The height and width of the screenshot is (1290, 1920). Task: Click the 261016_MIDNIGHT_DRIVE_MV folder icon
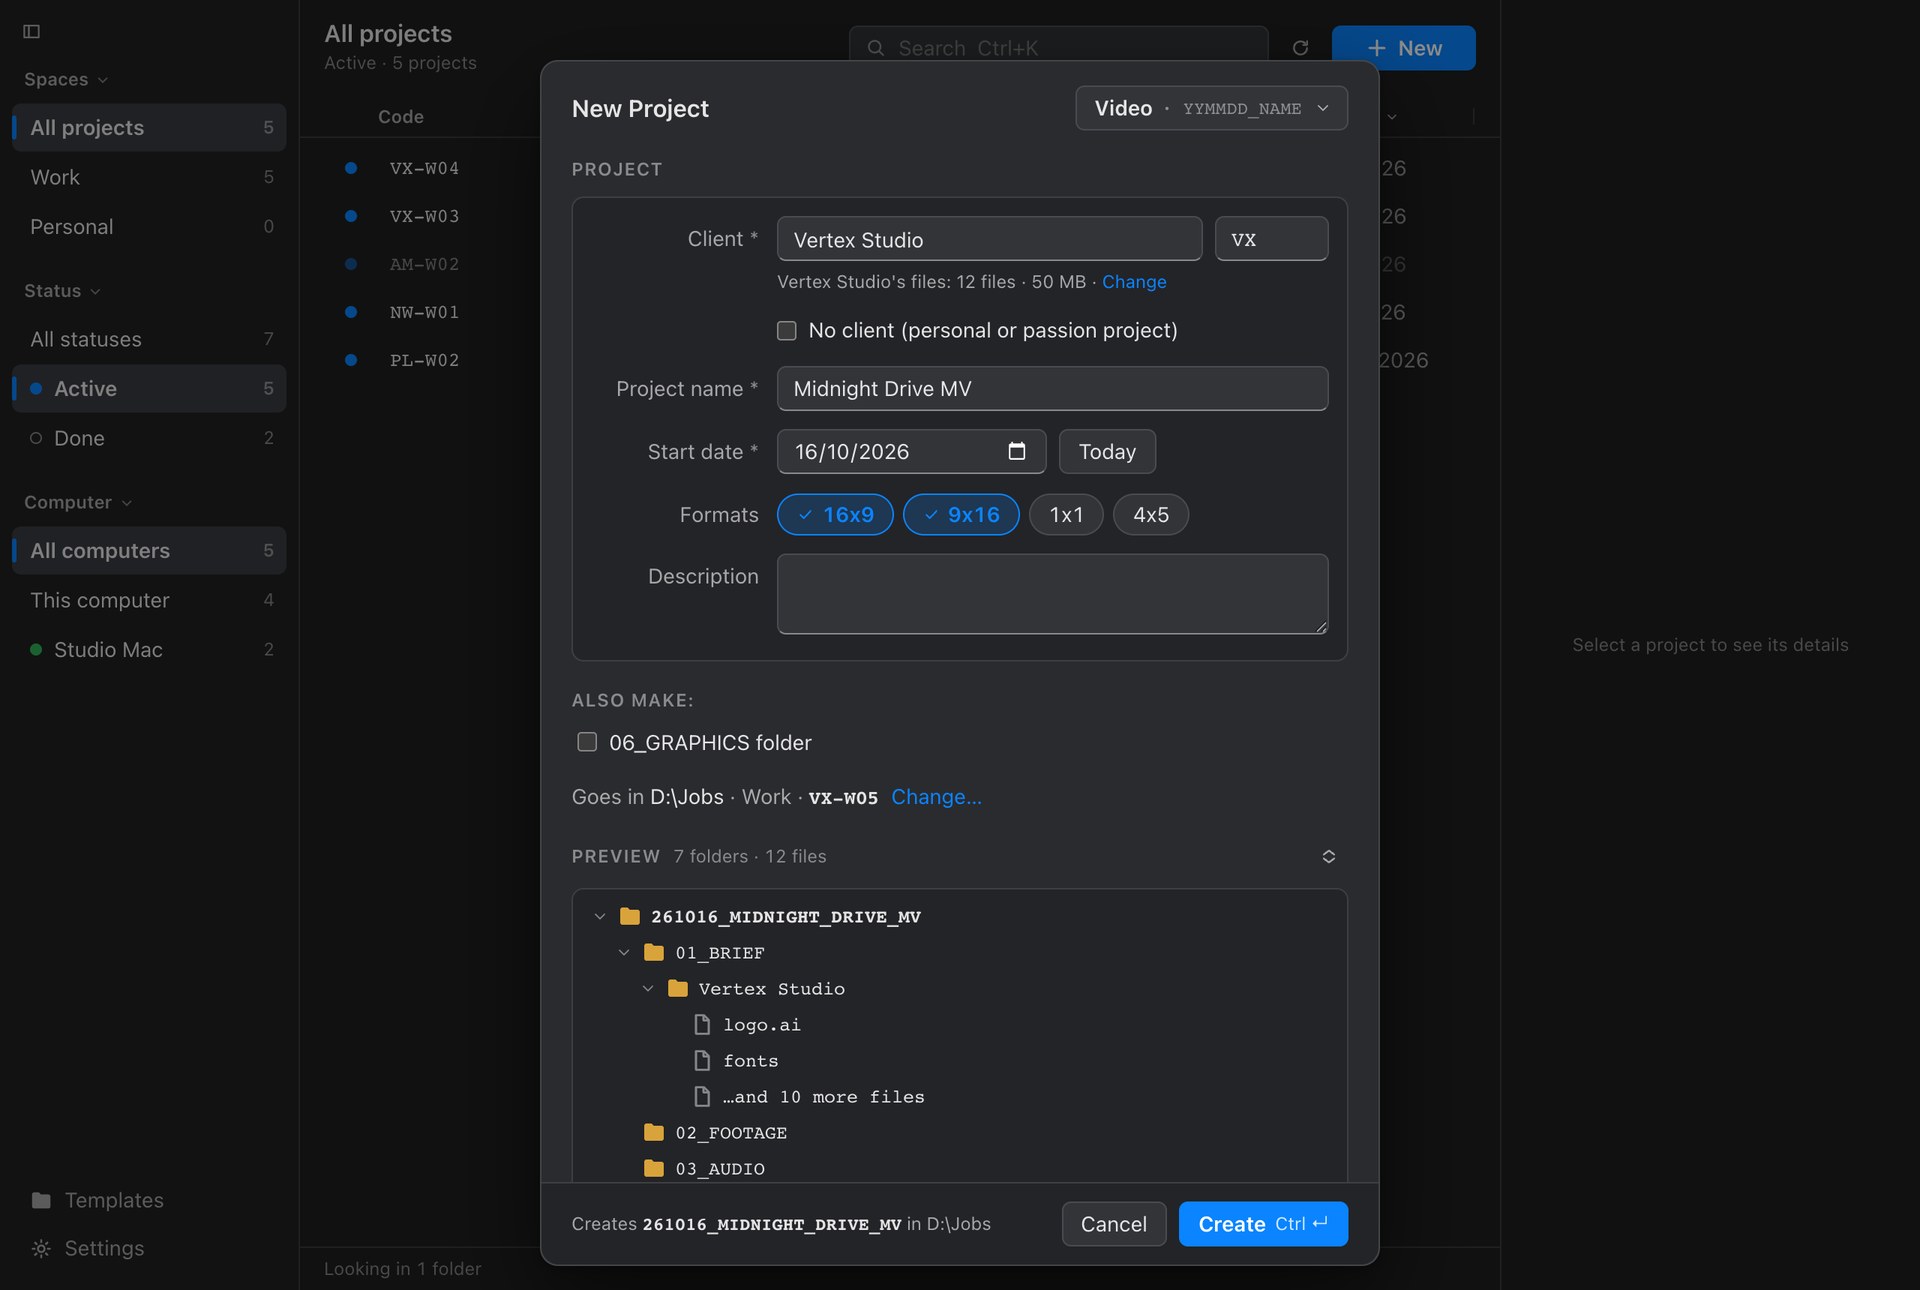pos(630,916)
